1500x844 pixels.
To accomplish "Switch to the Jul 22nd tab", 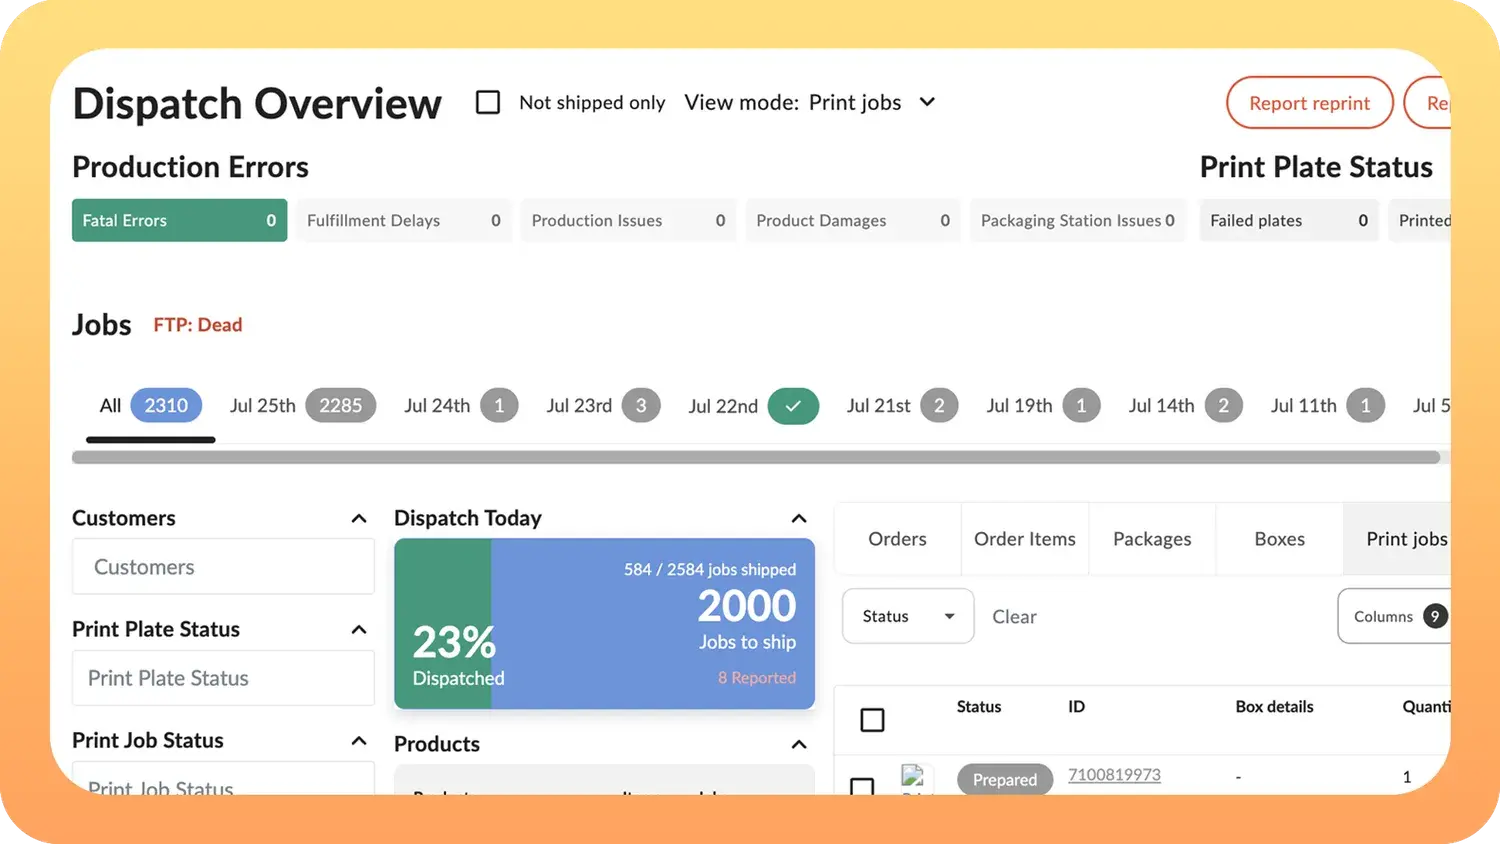I will point(753,406).
